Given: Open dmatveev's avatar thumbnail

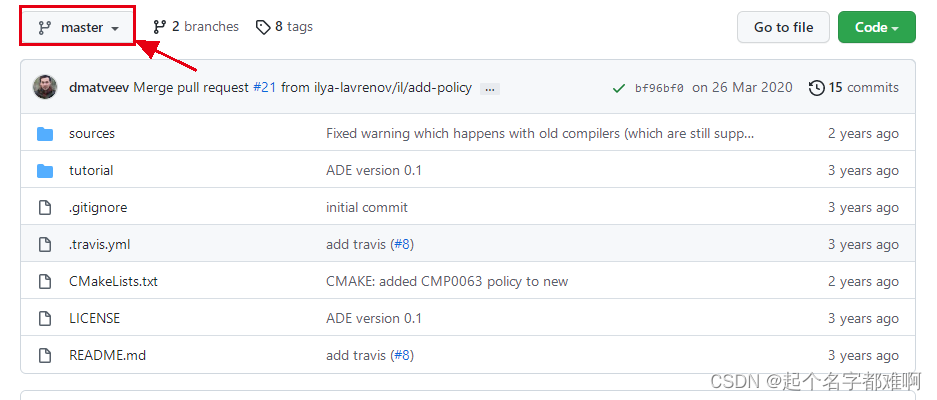Looking at the screenshot, I should point(45,87).
